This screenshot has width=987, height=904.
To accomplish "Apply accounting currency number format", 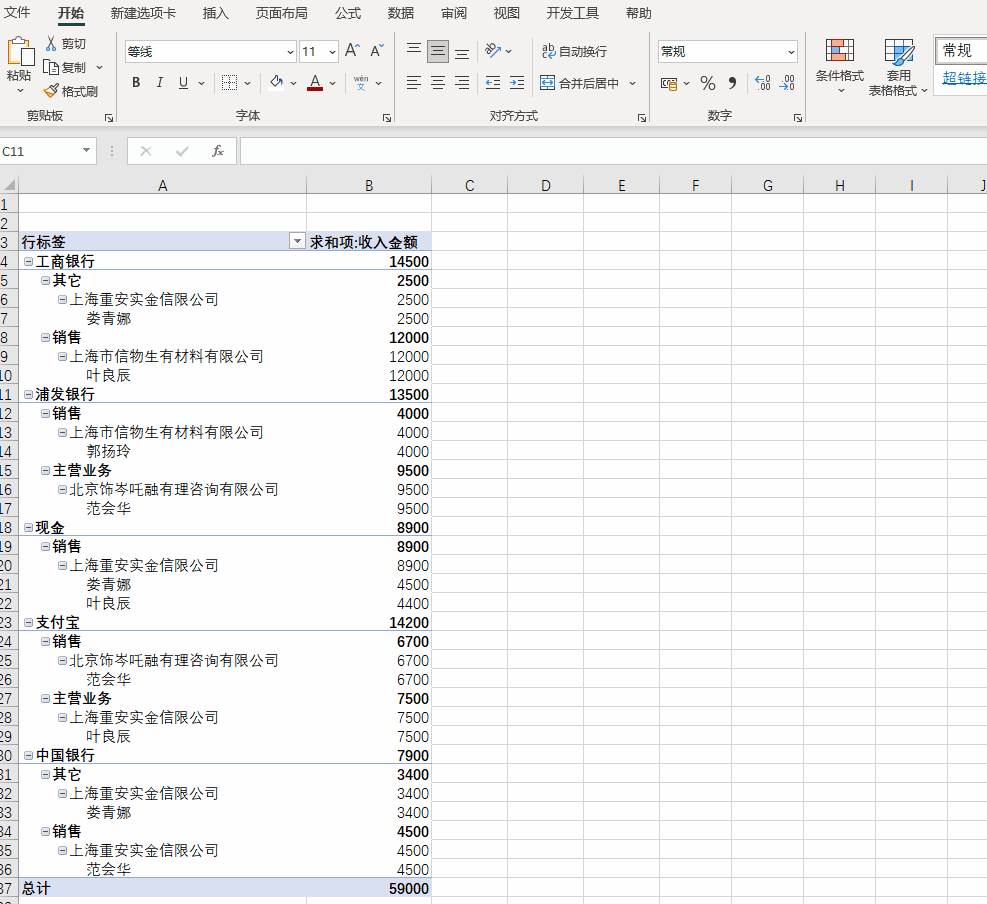I will click(668, 83).
